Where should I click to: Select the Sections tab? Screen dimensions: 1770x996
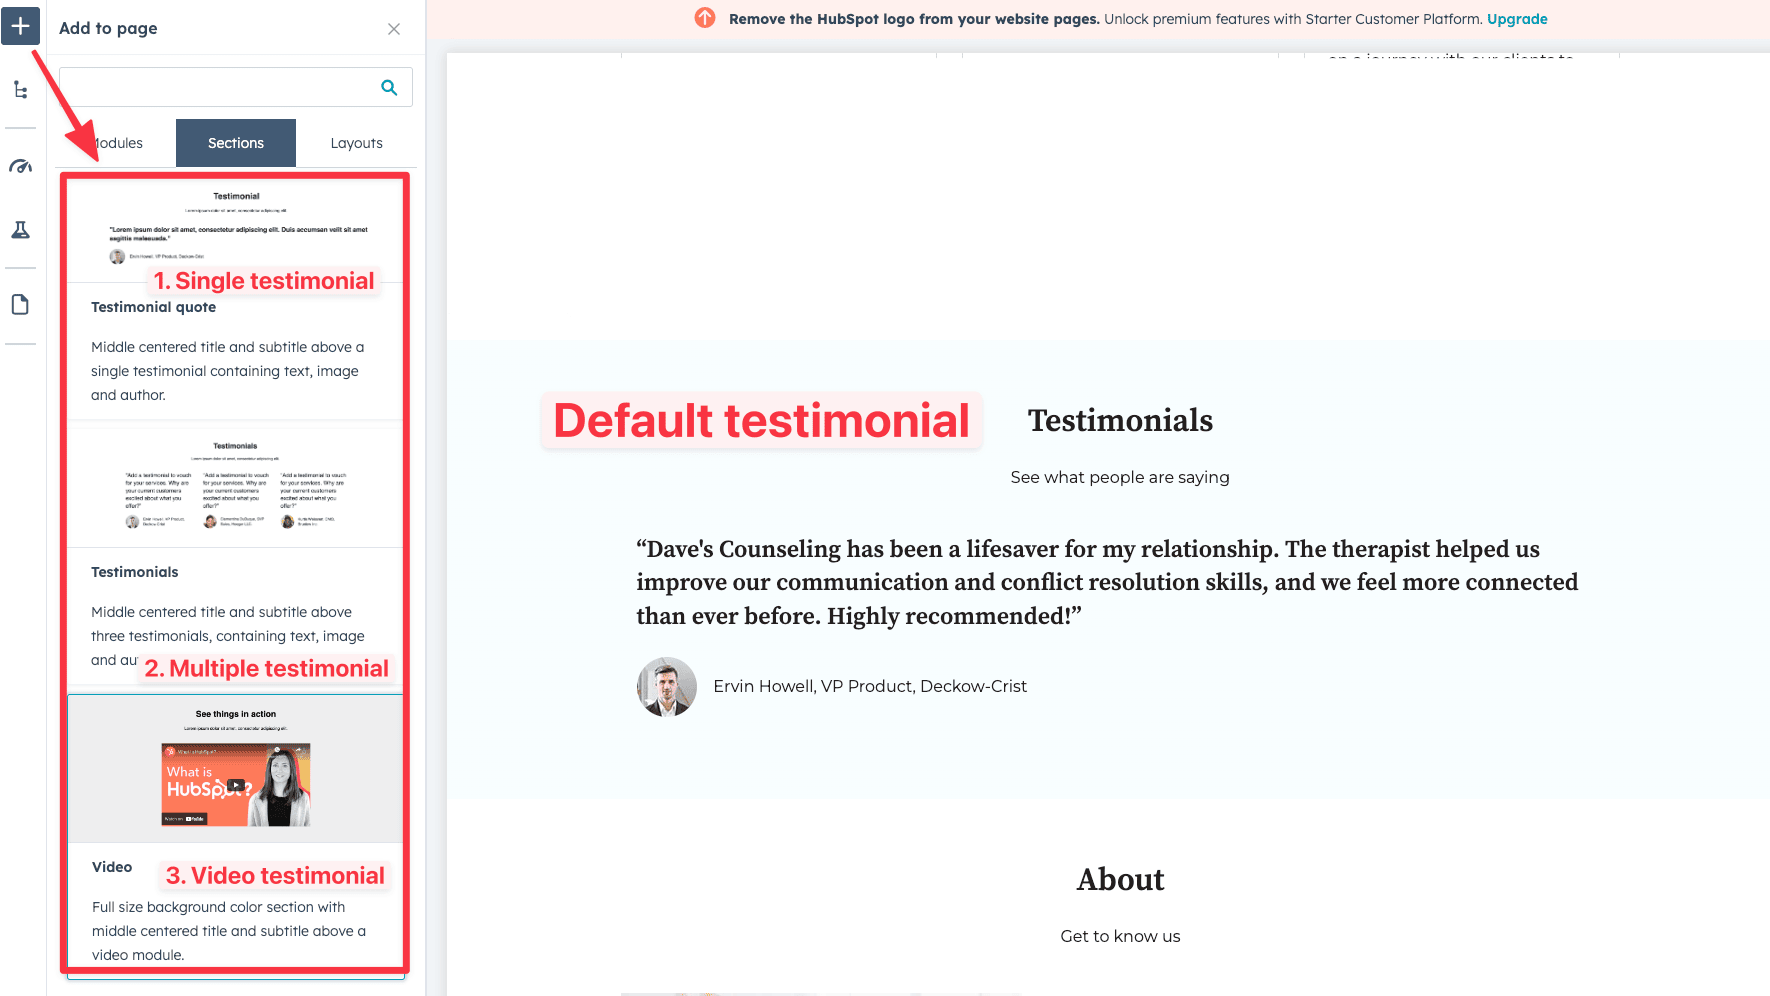[x=235, y=142]
